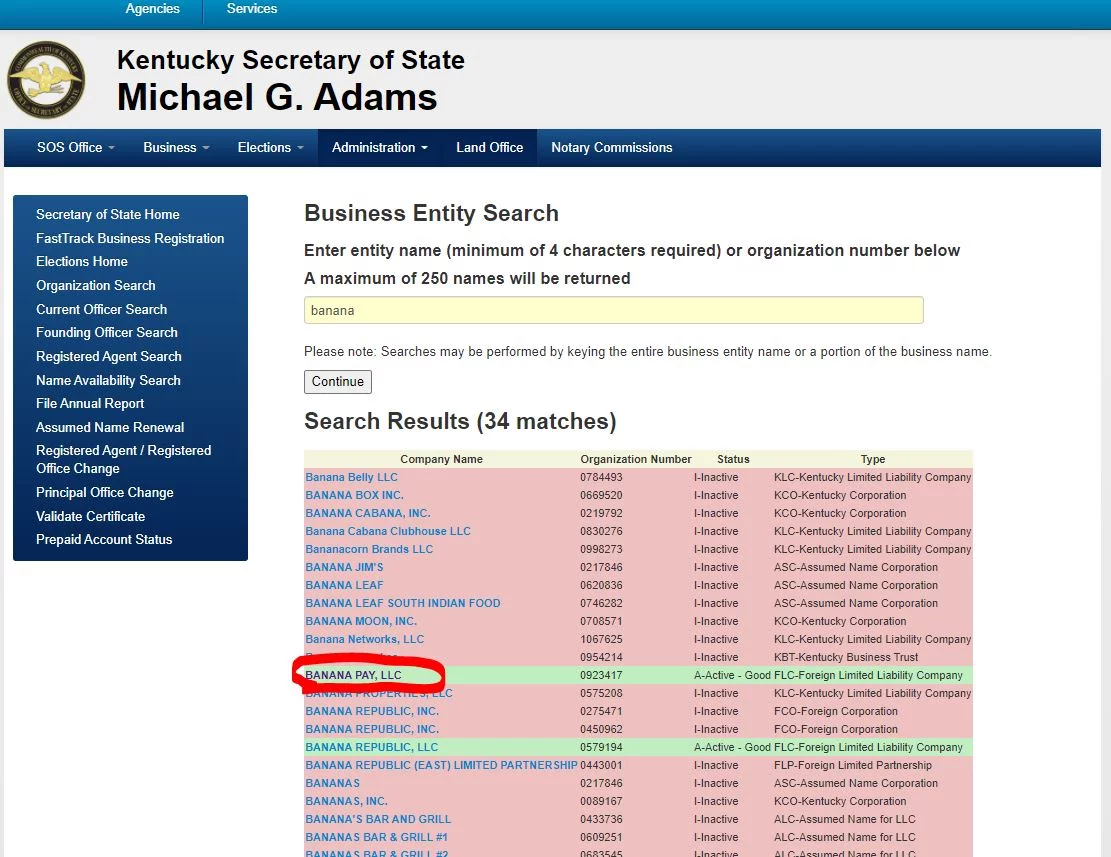This screenshot has width=1111, height=857.
Task: Click into the entity name search field
Action: (x=613, y=310)
